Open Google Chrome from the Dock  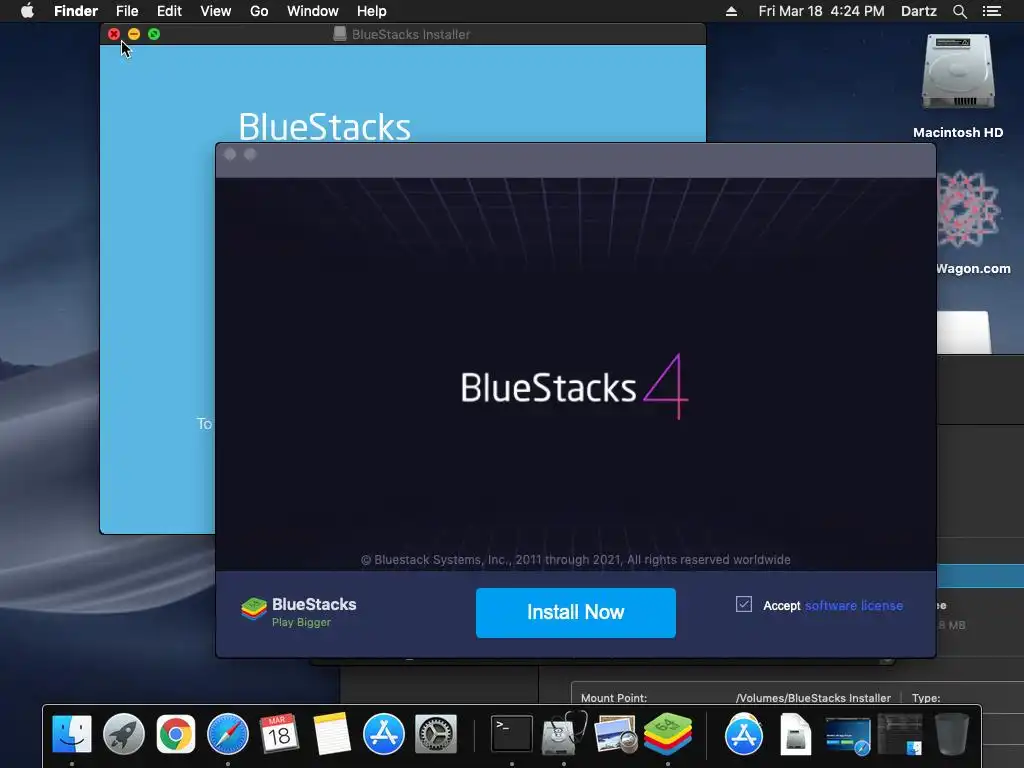click(176, 734)
